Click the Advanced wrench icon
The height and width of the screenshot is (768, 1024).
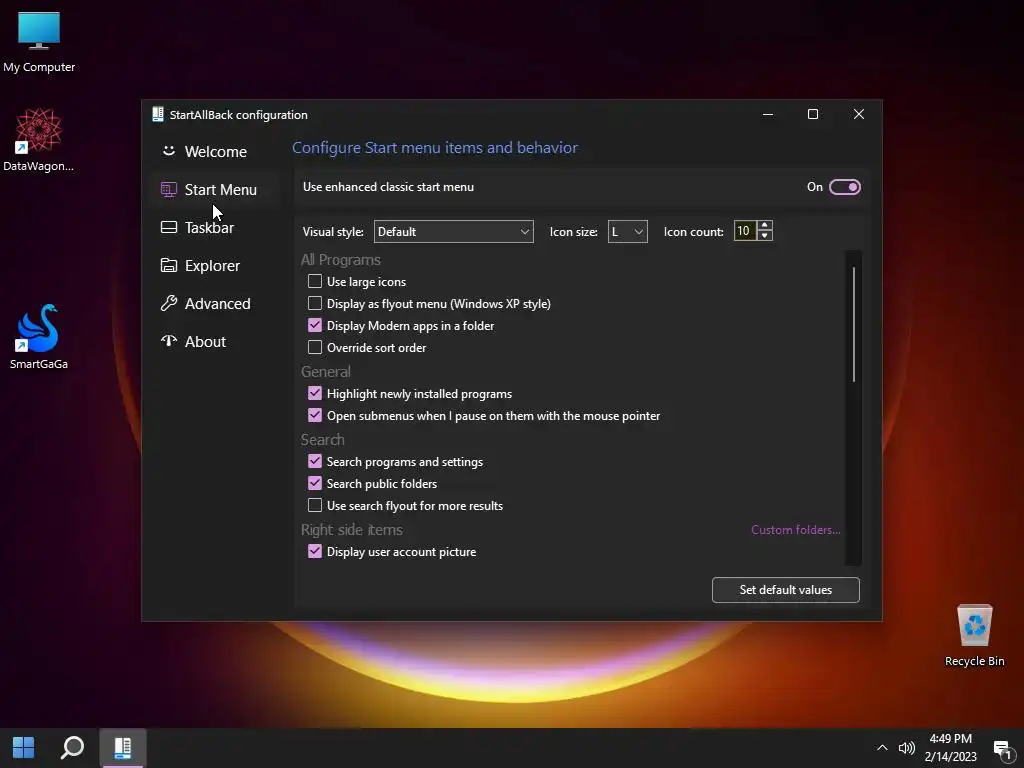coord(168,303)
